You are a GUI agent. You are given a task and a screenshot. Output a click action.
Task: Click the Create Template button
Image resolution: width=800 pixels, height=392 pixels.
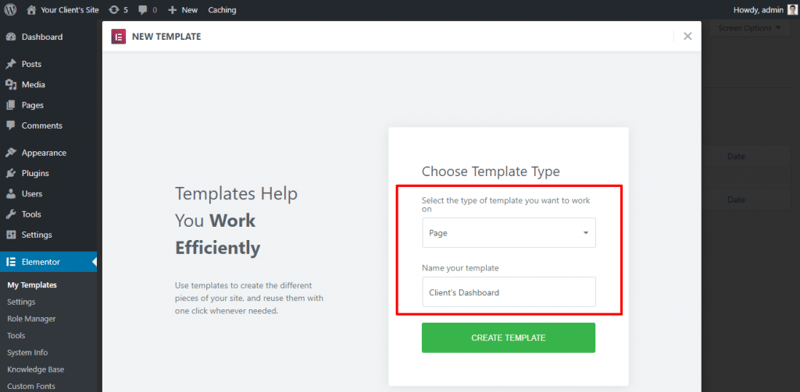pos(508,337)
